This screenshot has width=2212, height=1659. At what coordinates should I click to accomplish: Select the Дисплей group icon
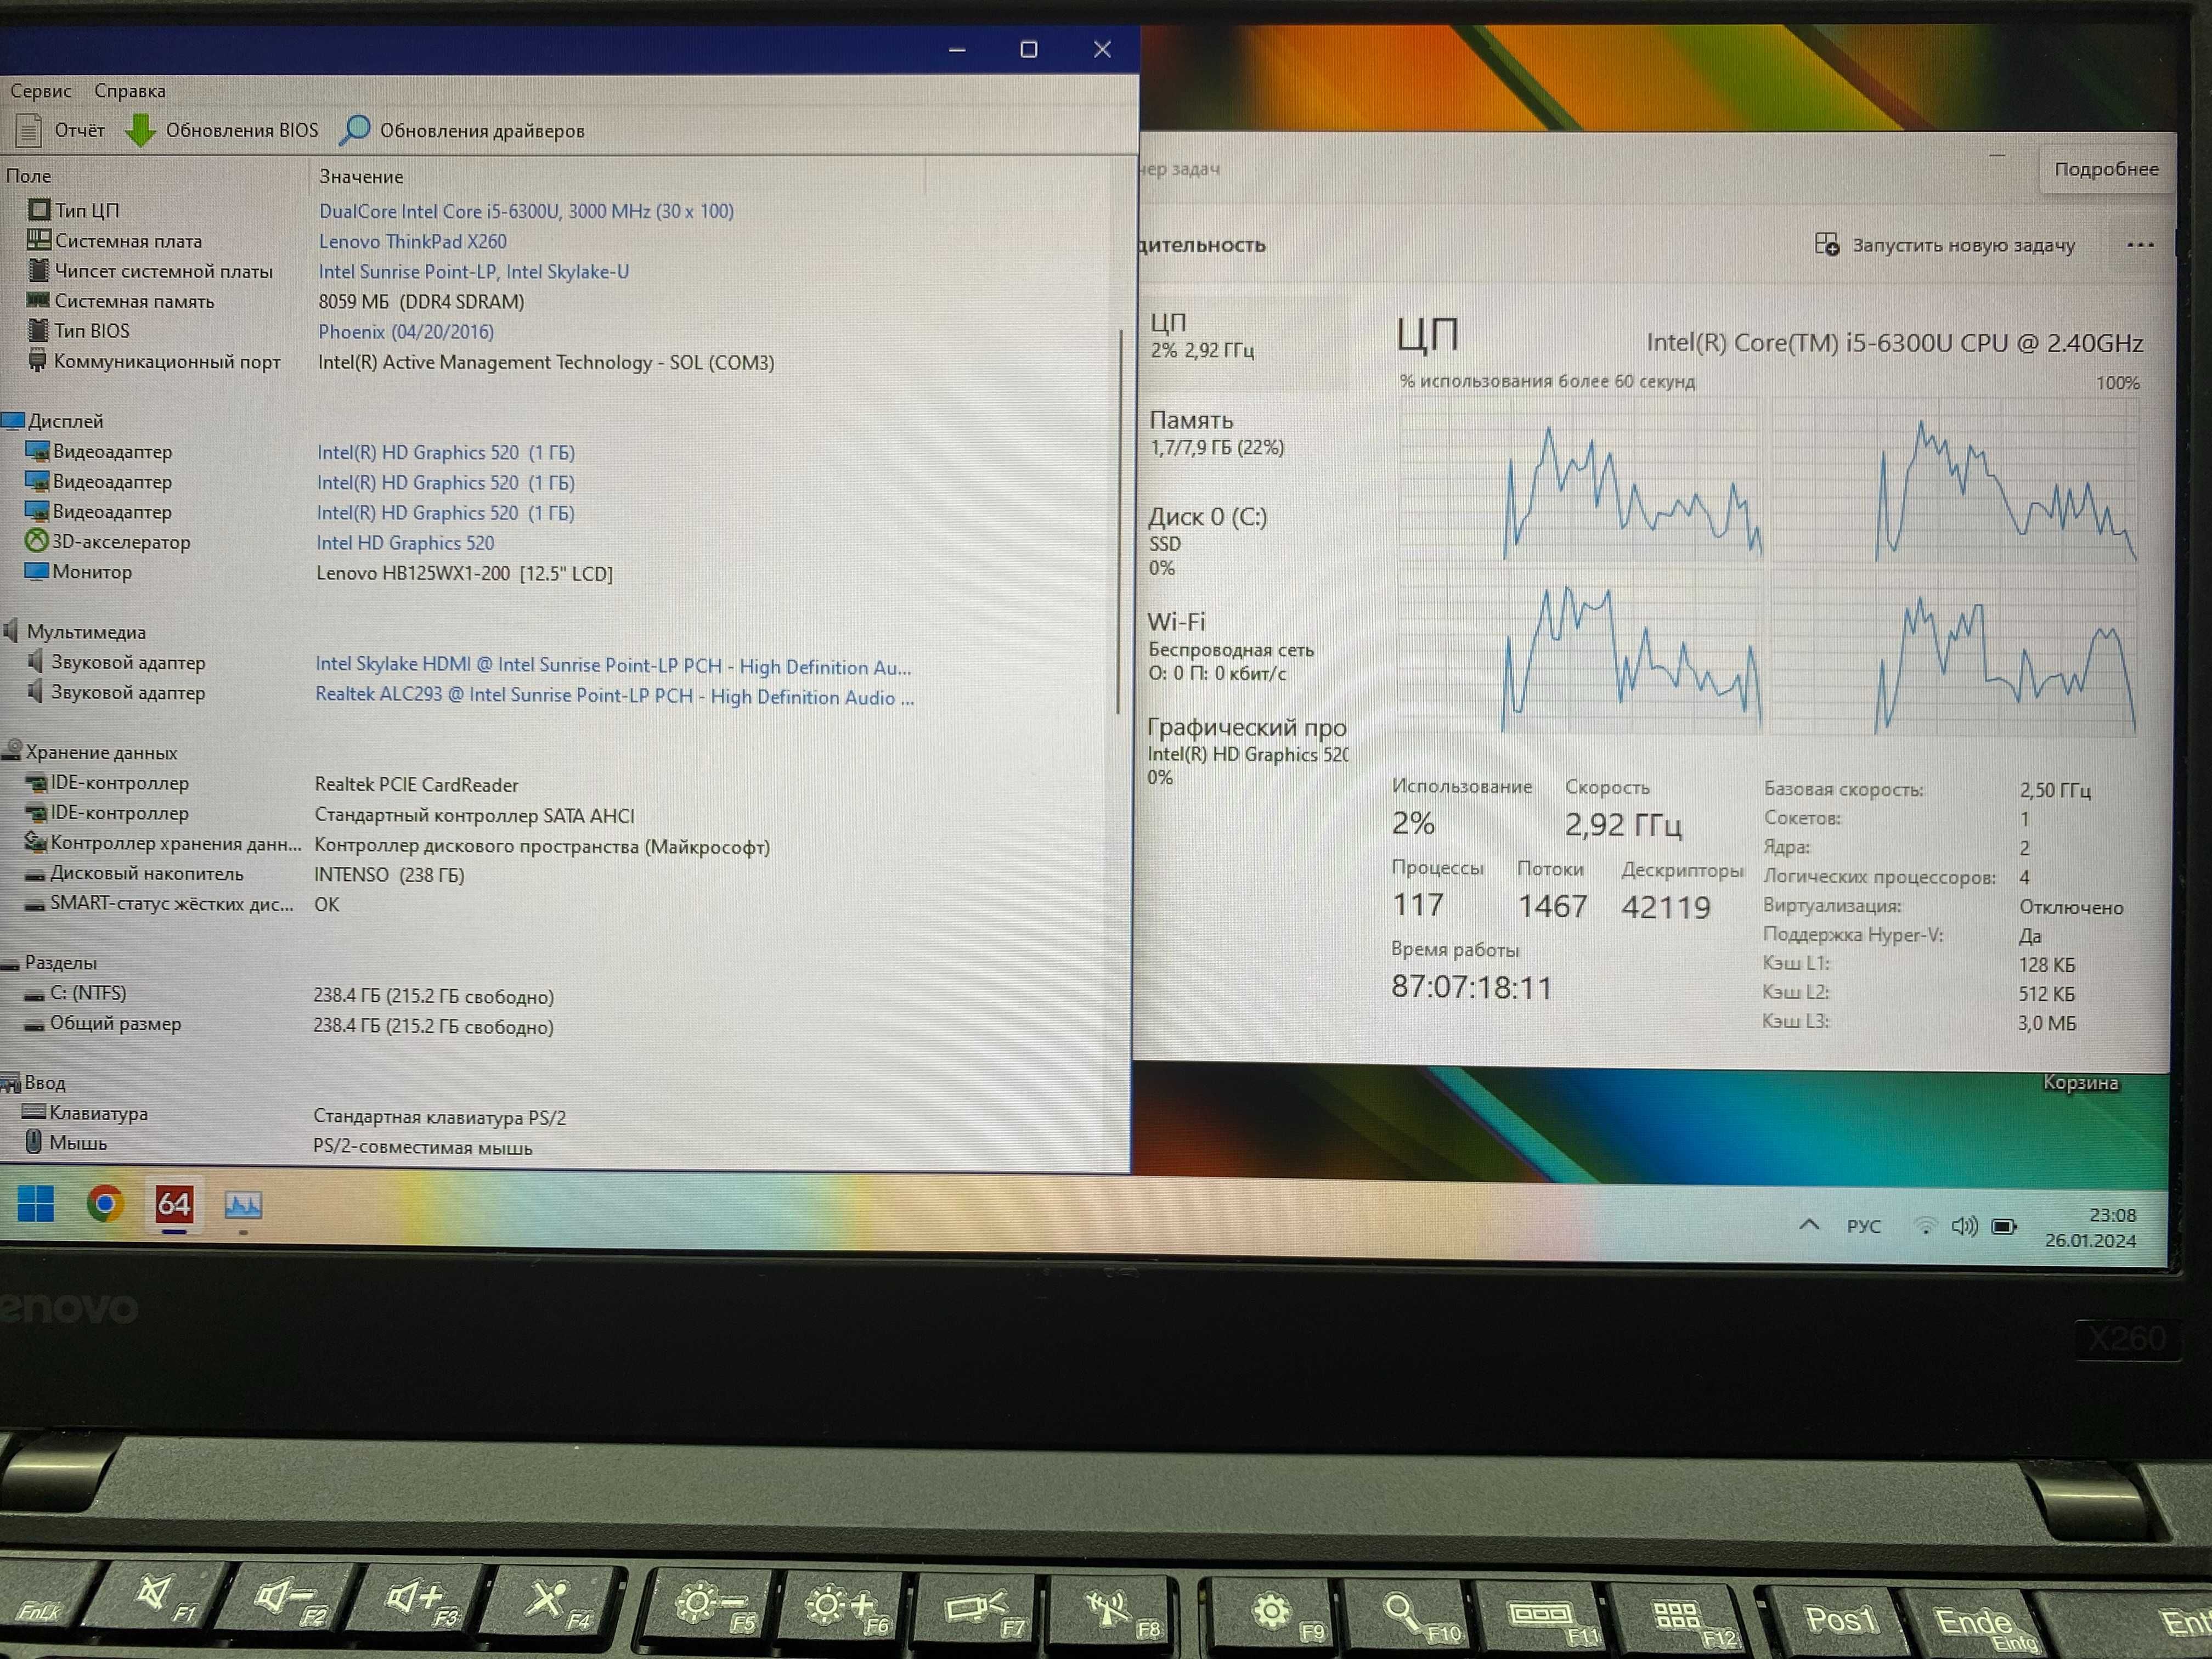pos(13,421)
